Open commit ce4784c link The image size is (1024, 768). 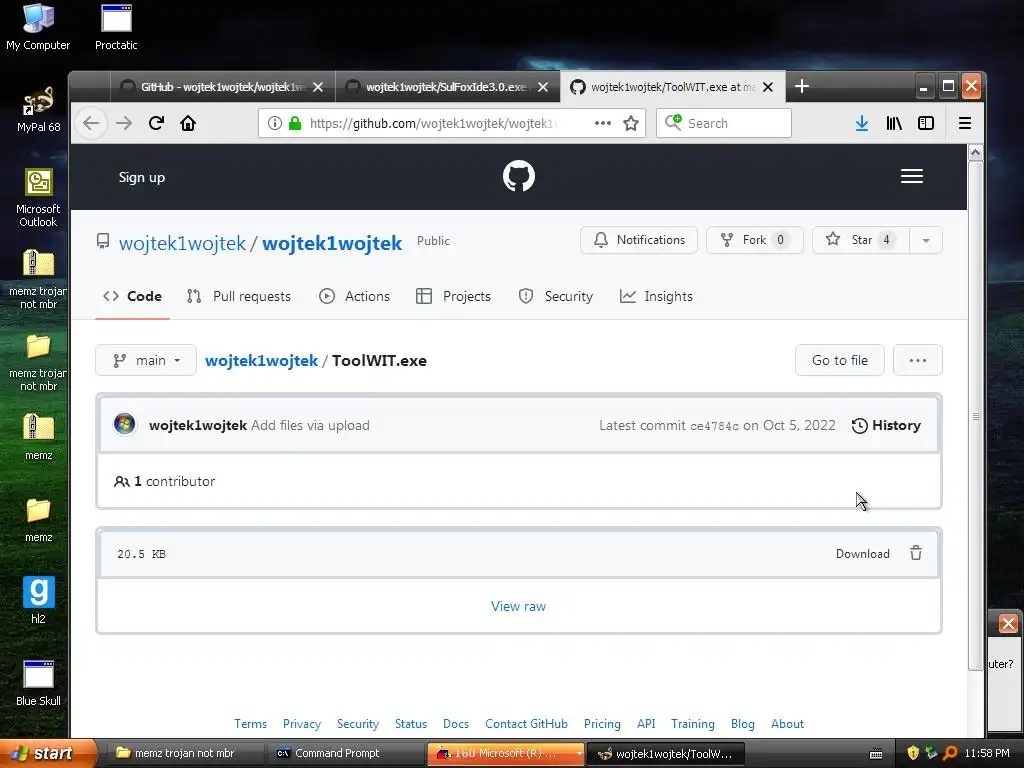tap(714, 426)
